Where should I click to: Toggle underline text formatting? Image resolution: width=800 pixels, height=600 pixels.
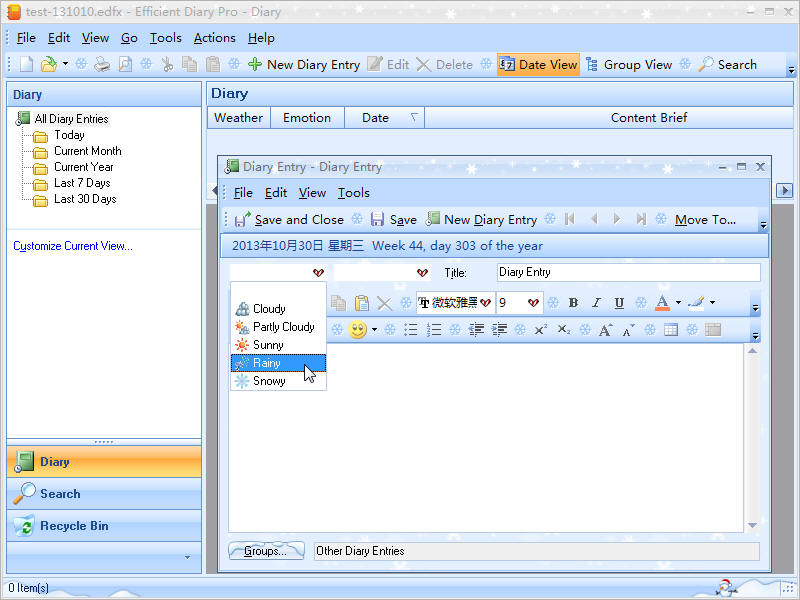619,303
